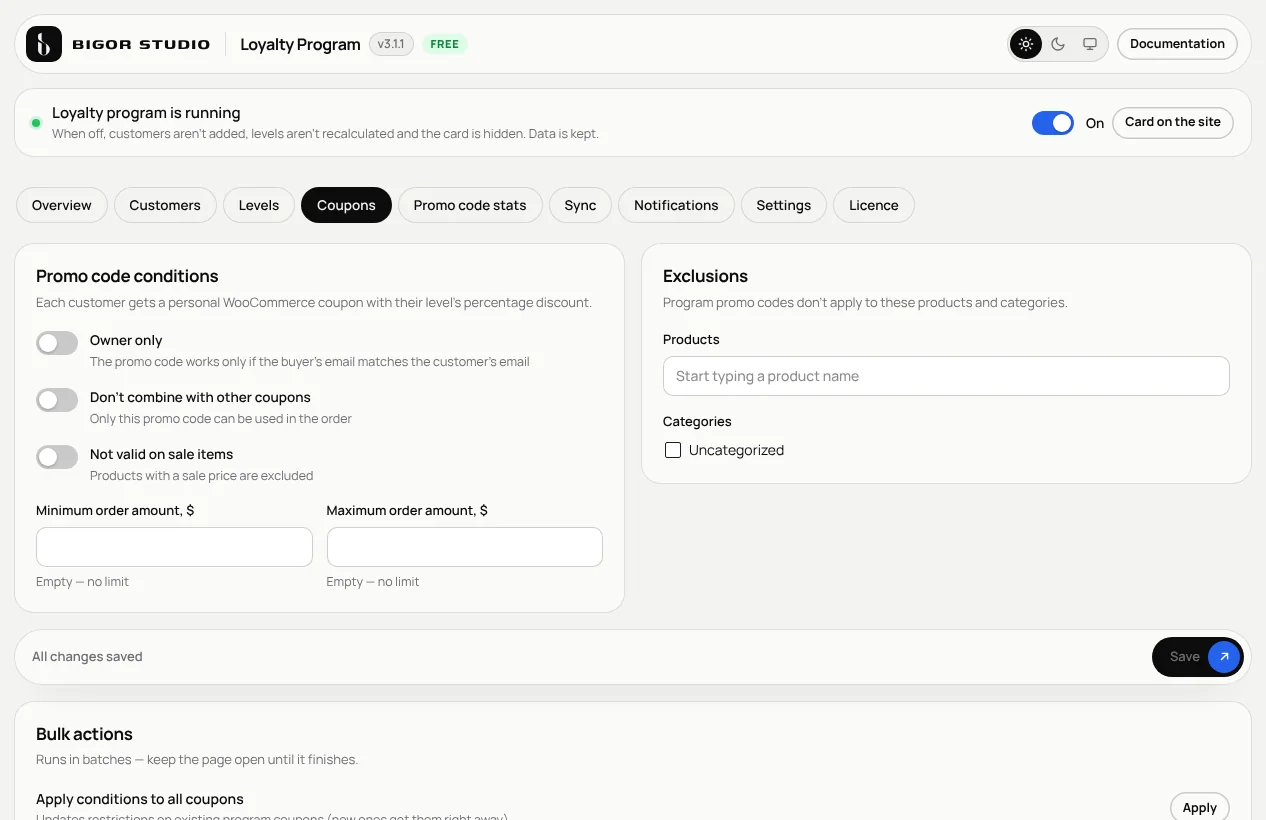This screenshot has height=820, width=1266.
Task: Select system theme monitor icon
Action: [1090, 44]
